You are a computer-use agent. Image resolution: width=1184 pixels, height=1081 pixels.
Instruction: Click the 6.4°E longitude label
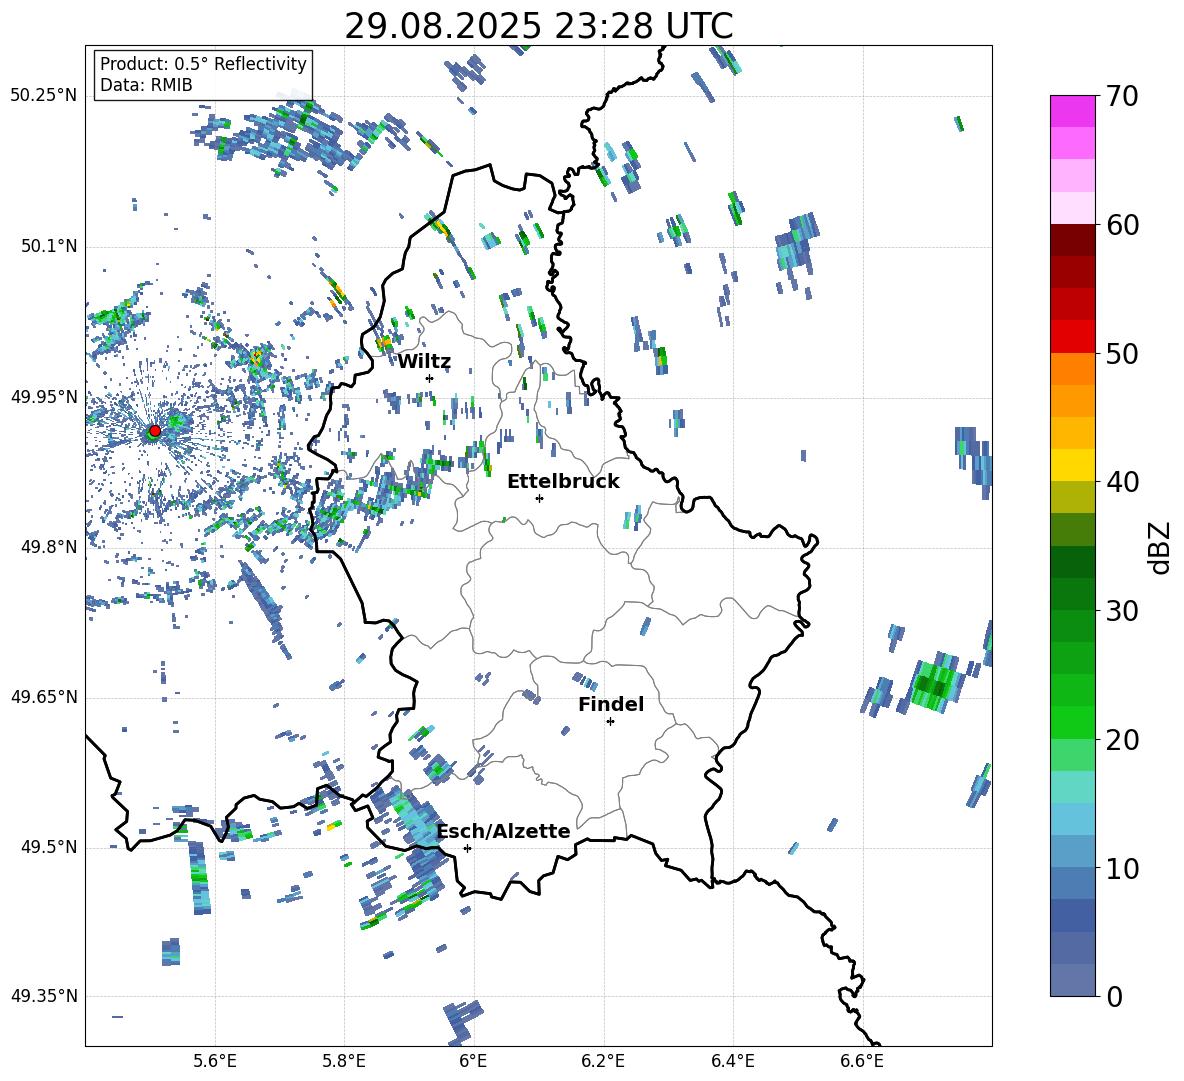pyautogui.click(x=732, y=1061)
